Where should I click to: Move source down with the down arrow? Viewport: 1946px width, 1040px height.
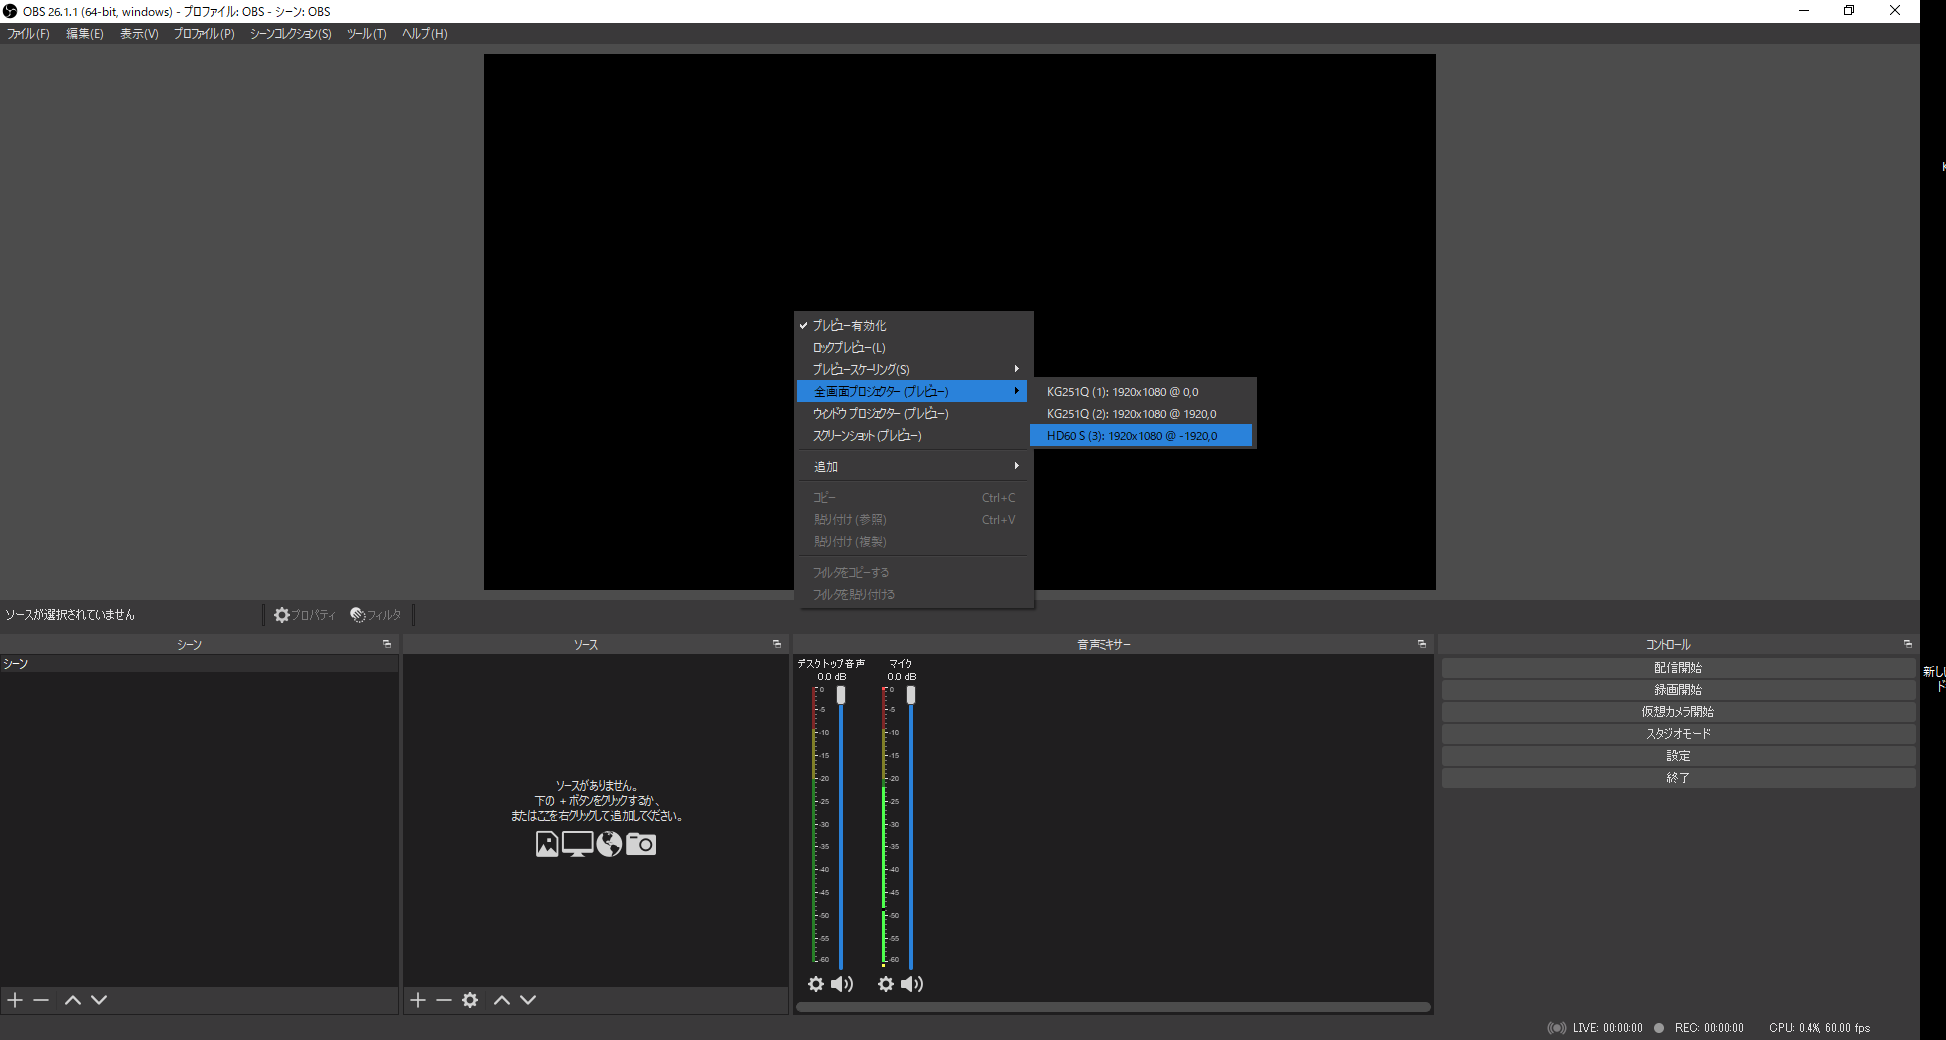(528, 1000)
